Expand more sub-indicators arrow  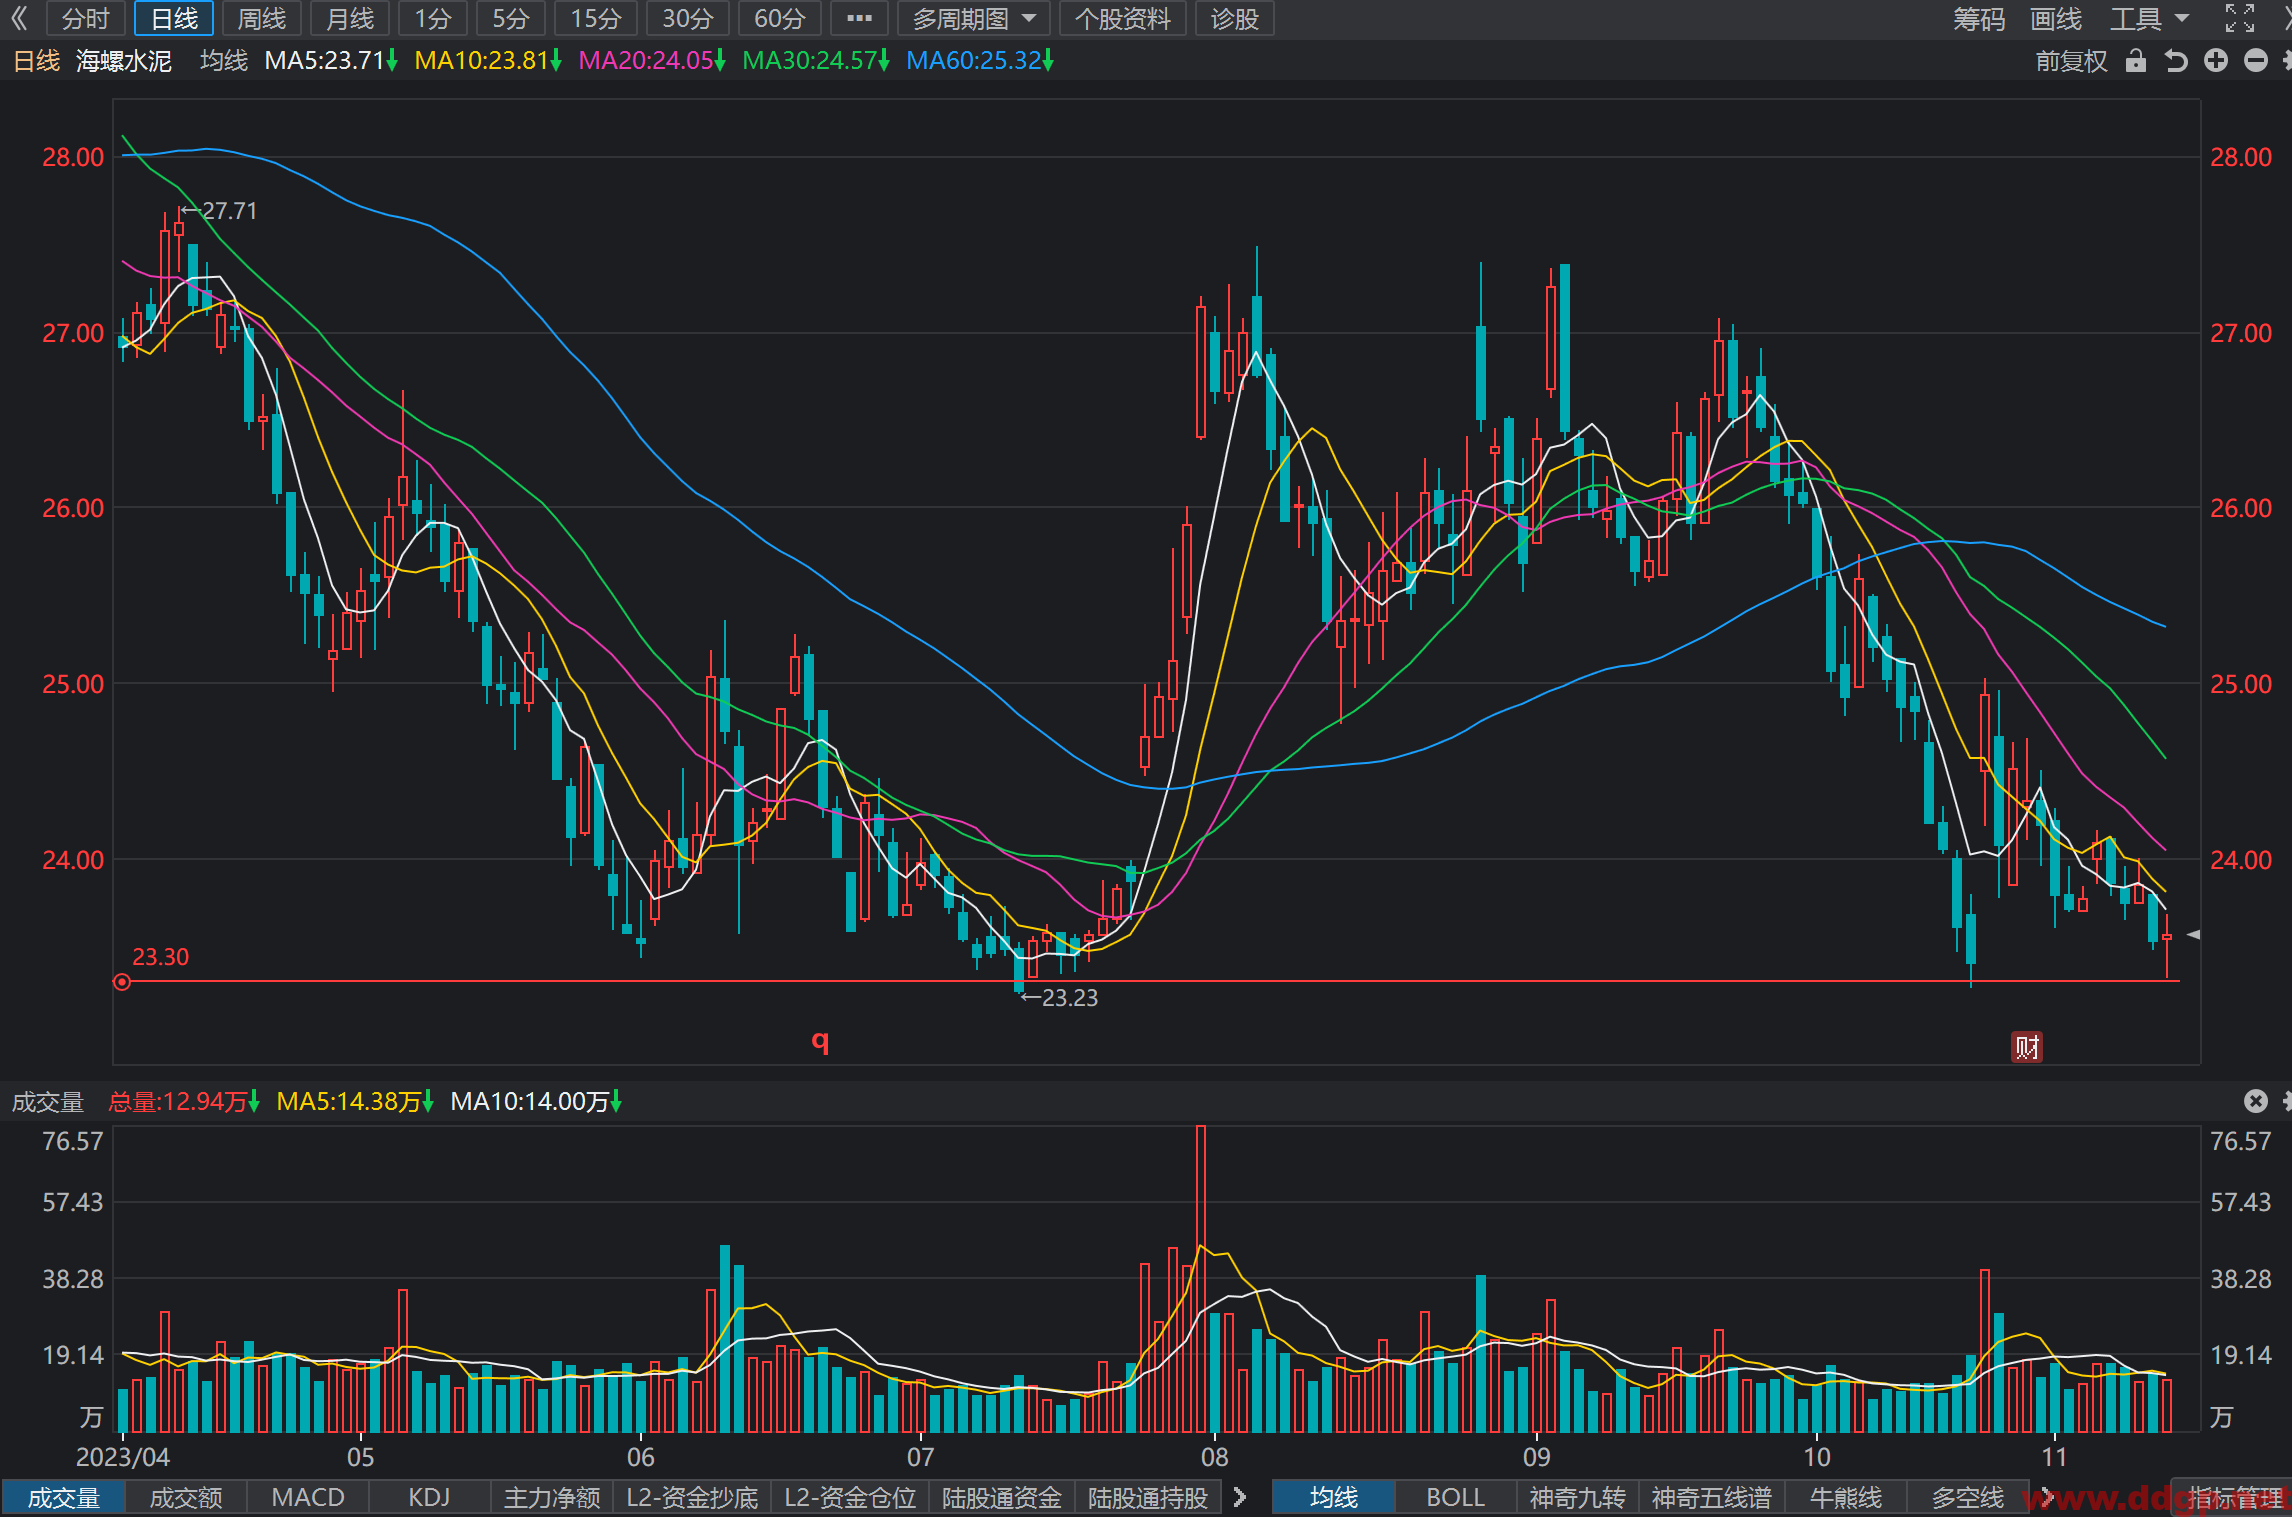(1240, 1497)
